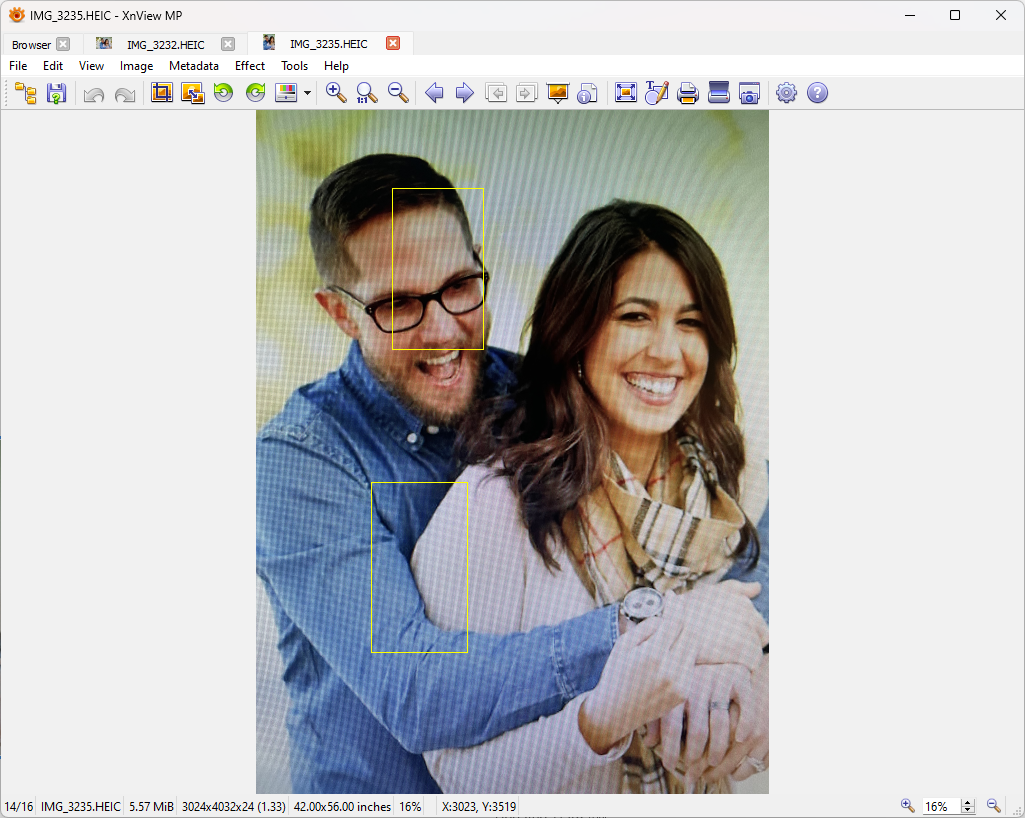Open the Metadata menu
Image resolution: width=1025 pixels, height=818 pixels.
pyautogui.click(x=193, y=66)
